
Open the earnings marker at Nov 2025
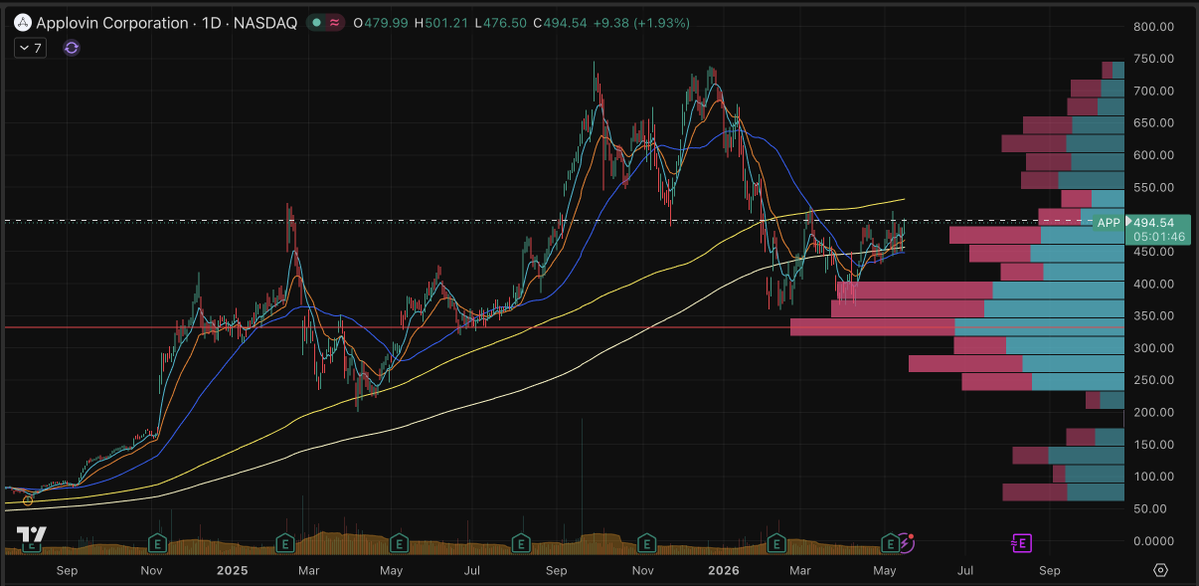click(647, 544)
